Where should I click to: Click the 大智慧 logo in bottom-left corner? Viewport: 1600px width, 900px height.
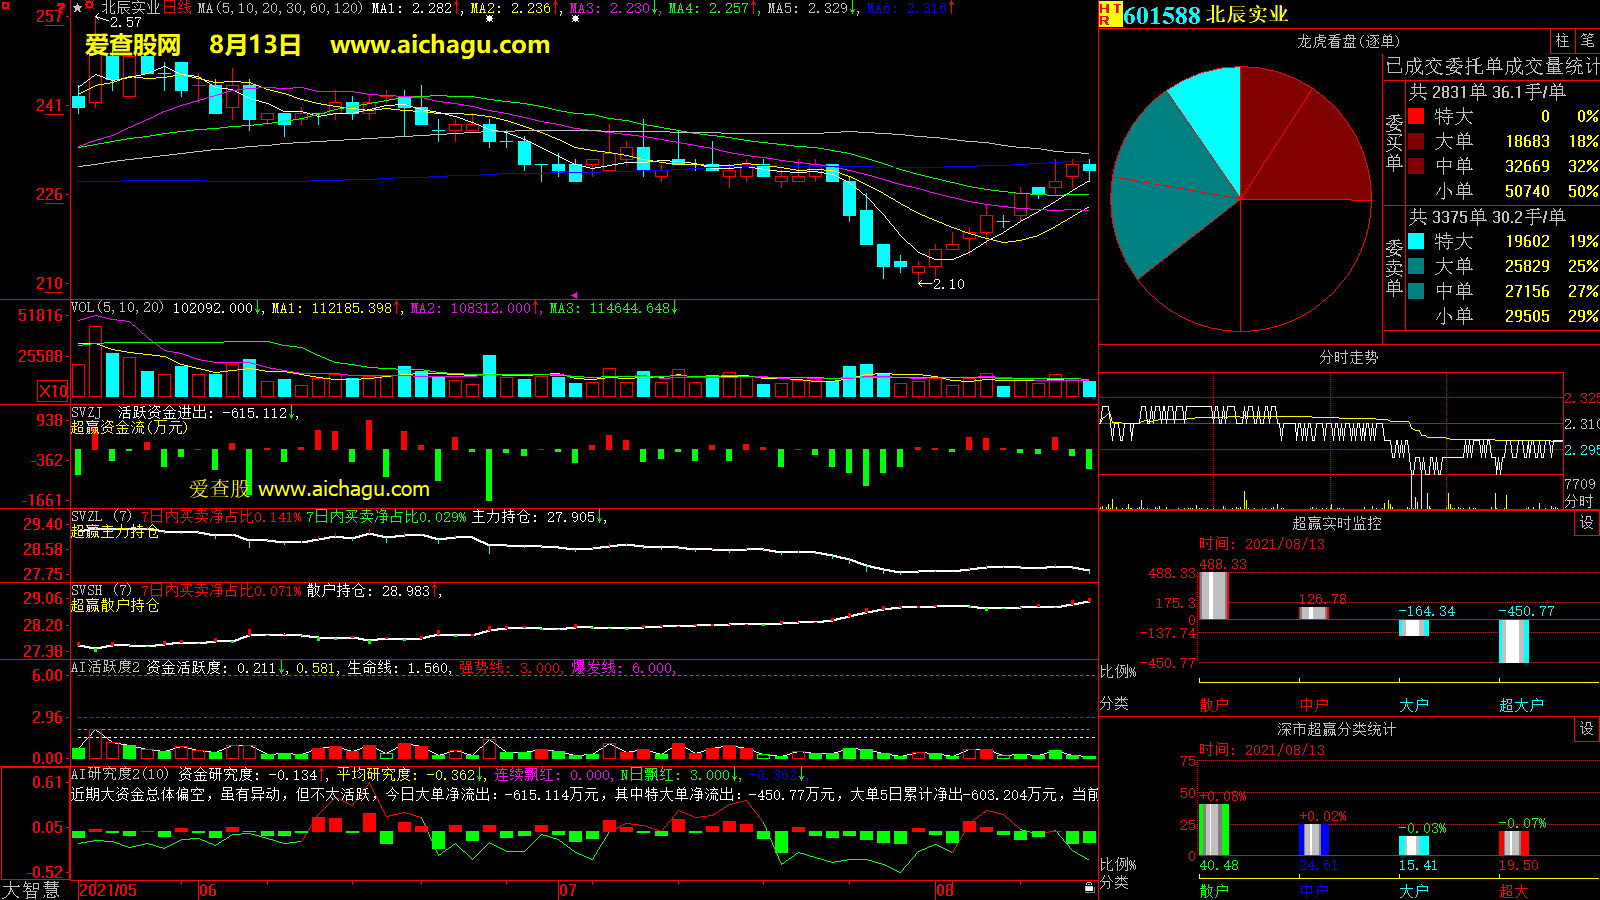tap(31, 890)
